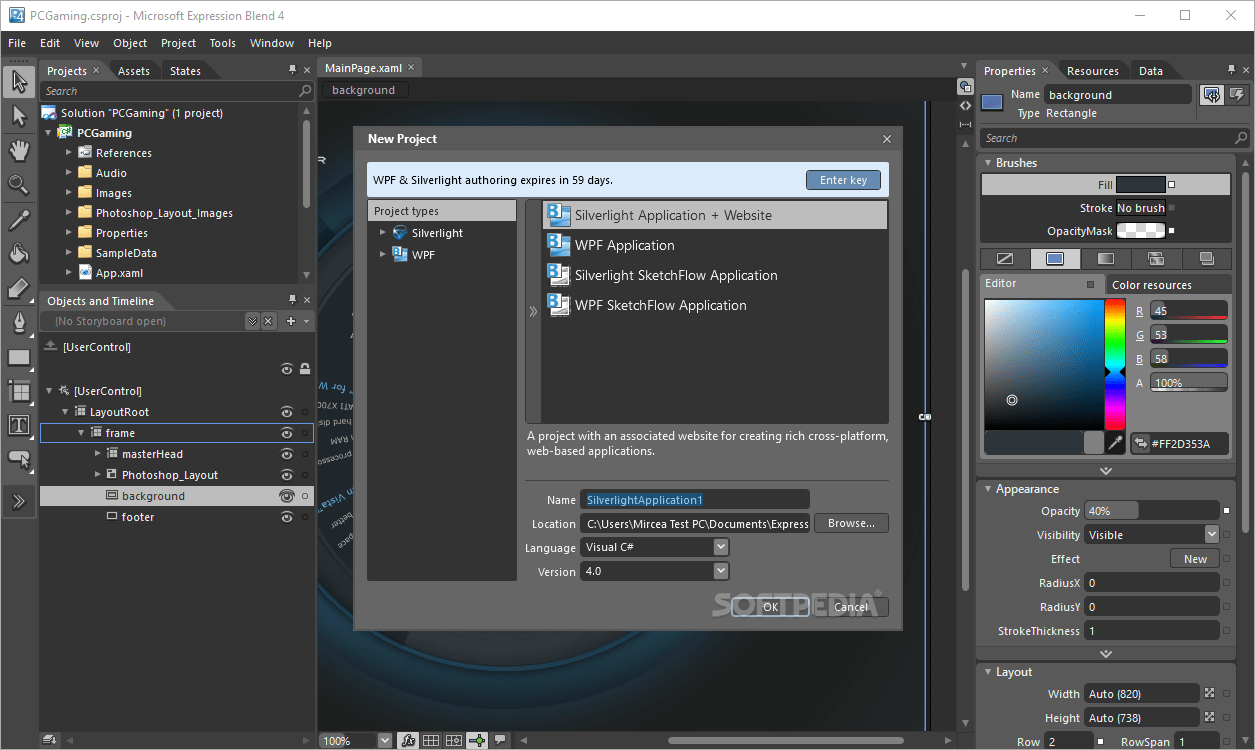Image resolution: width=1255 pixels, height=750 pixels.
Task: Click the color space swap icon near hex
Action: (1140, 443)
